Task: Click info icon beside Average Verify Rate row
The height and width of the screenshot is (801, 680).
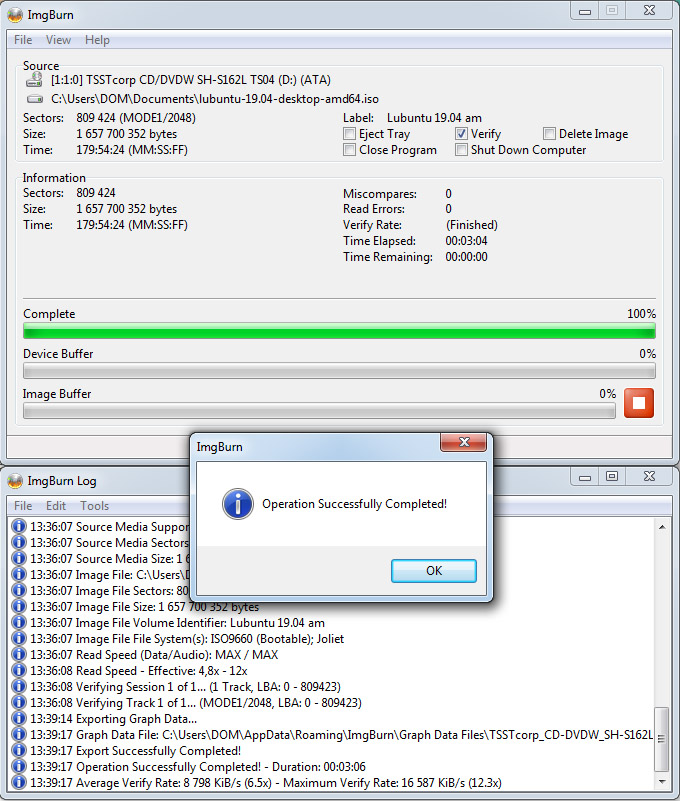Action: (x=18, y=782)
